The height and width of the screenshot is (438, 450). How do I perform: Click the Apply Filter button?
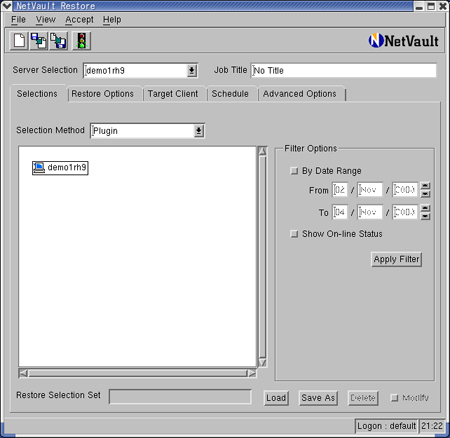[x=396, y=259]
